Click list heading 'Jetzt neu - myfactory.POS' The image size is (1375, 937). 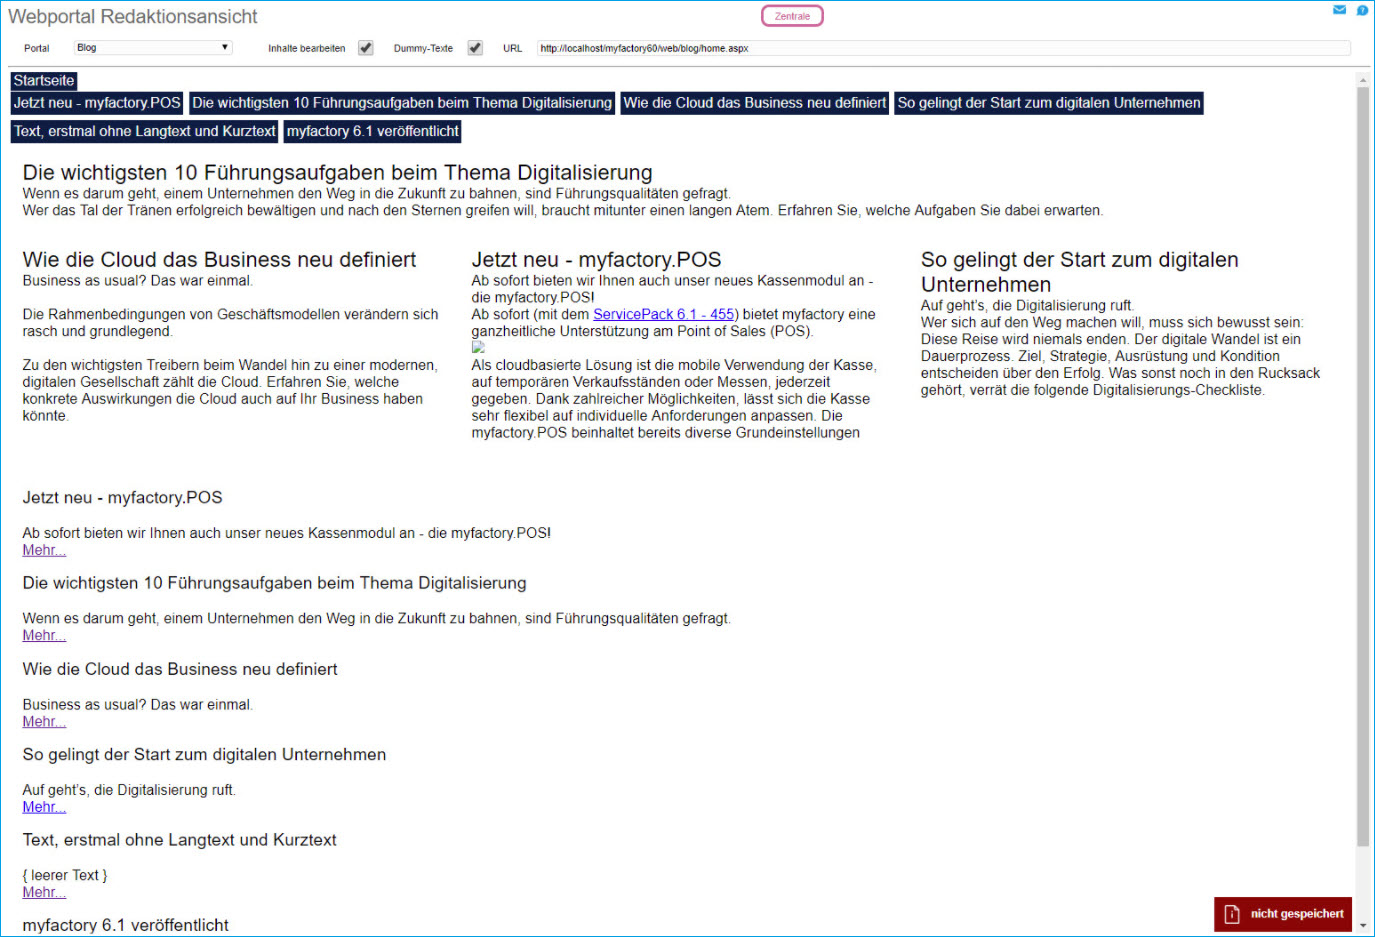pyautogui.click(x=123, y=498)
